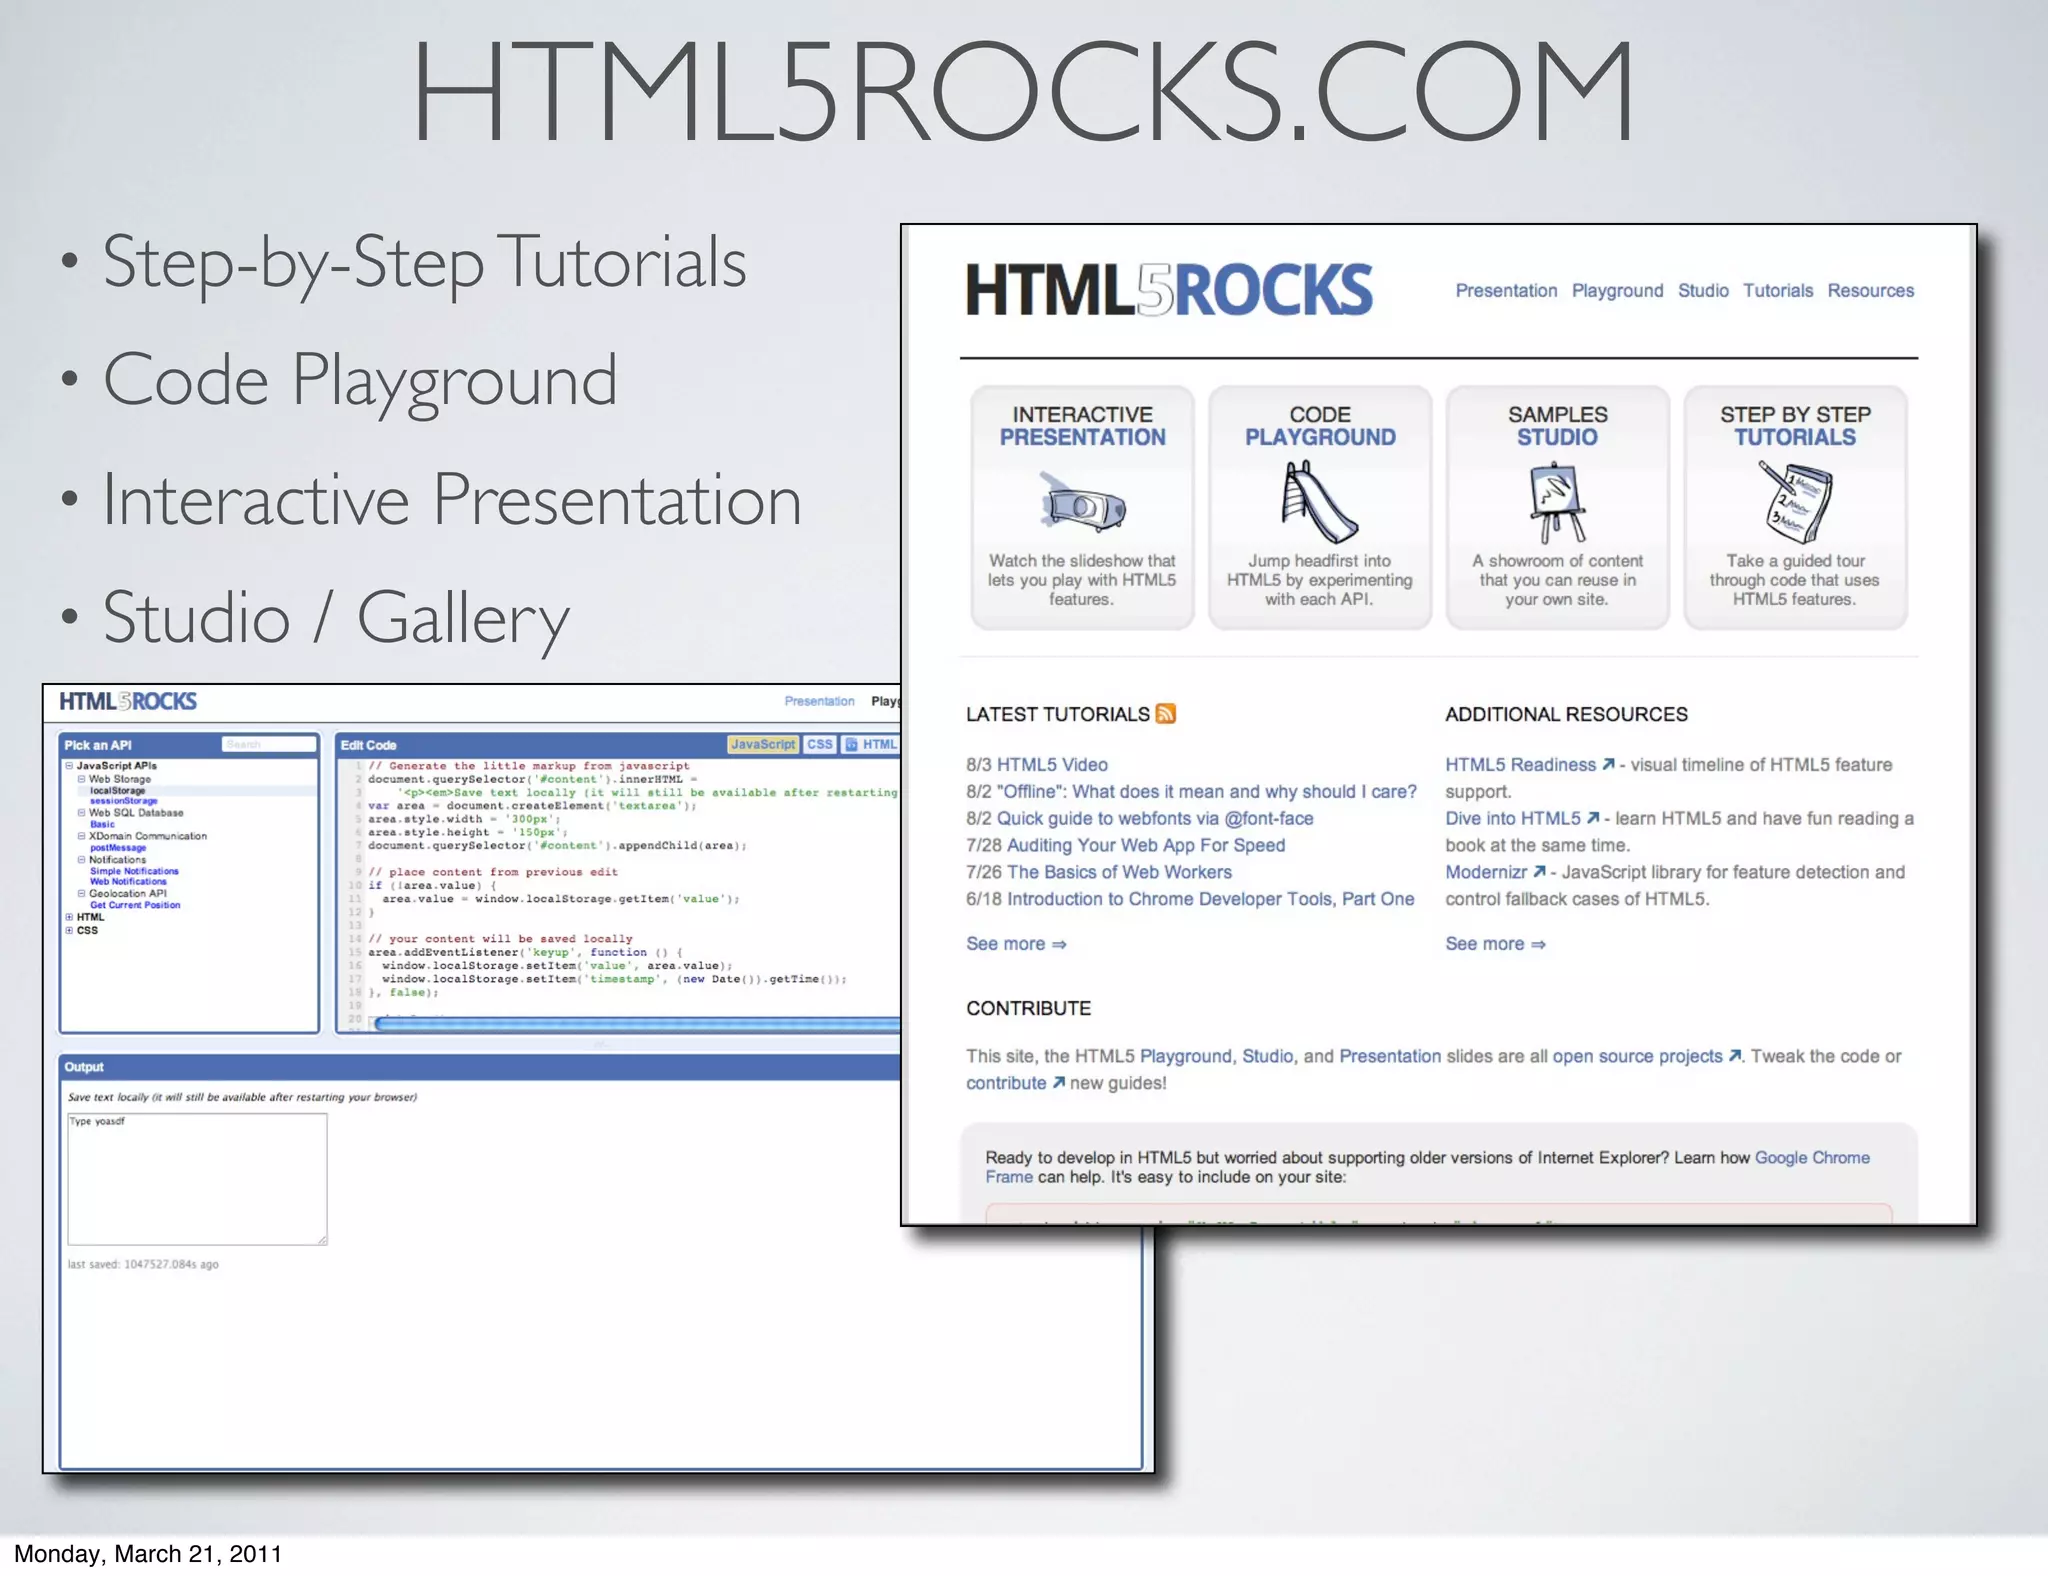This screenshot has width=2048, height=1576.
Task: Switch to the CSS tab in Edit Code
Action: (x=819, y=745)
